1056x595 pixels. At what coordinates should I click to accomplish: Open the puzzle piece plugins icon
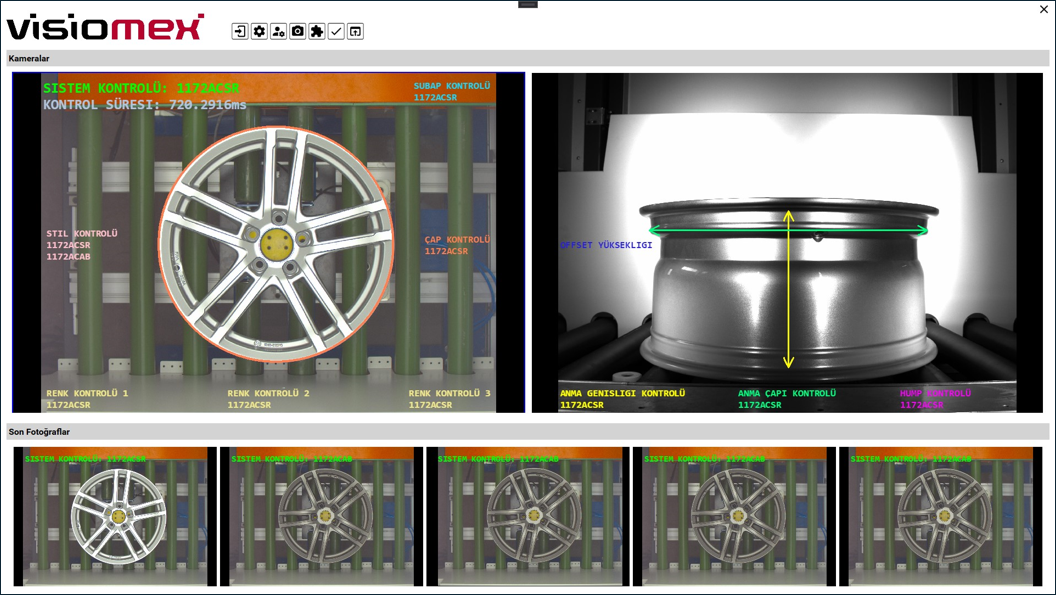pyautogui.click(x=316, y=31)
